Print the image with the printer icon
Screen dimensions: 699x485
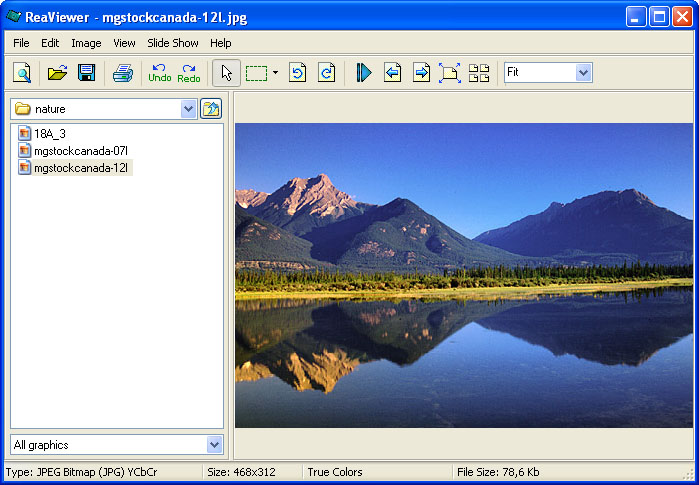[x=123, y=73]
